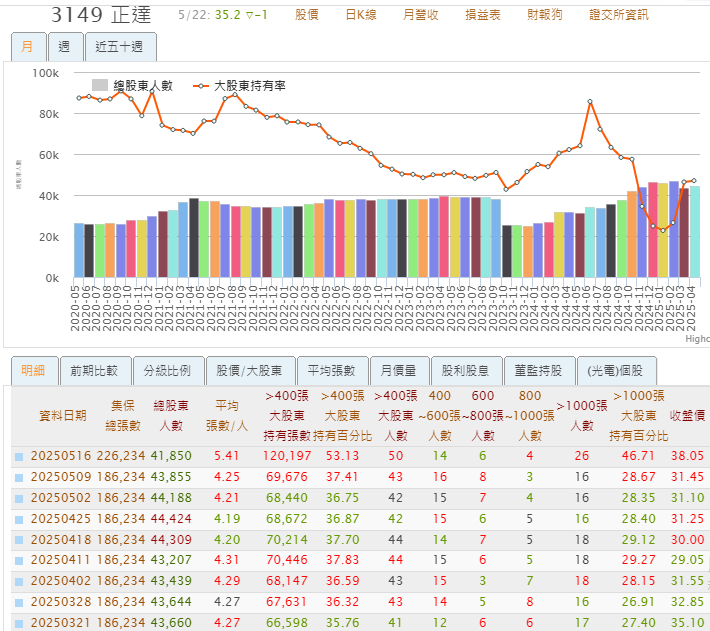The height and width of the screenshot is (631, 710).
Task: Open the 分級比例 tab
Action: tap(167, 370)
